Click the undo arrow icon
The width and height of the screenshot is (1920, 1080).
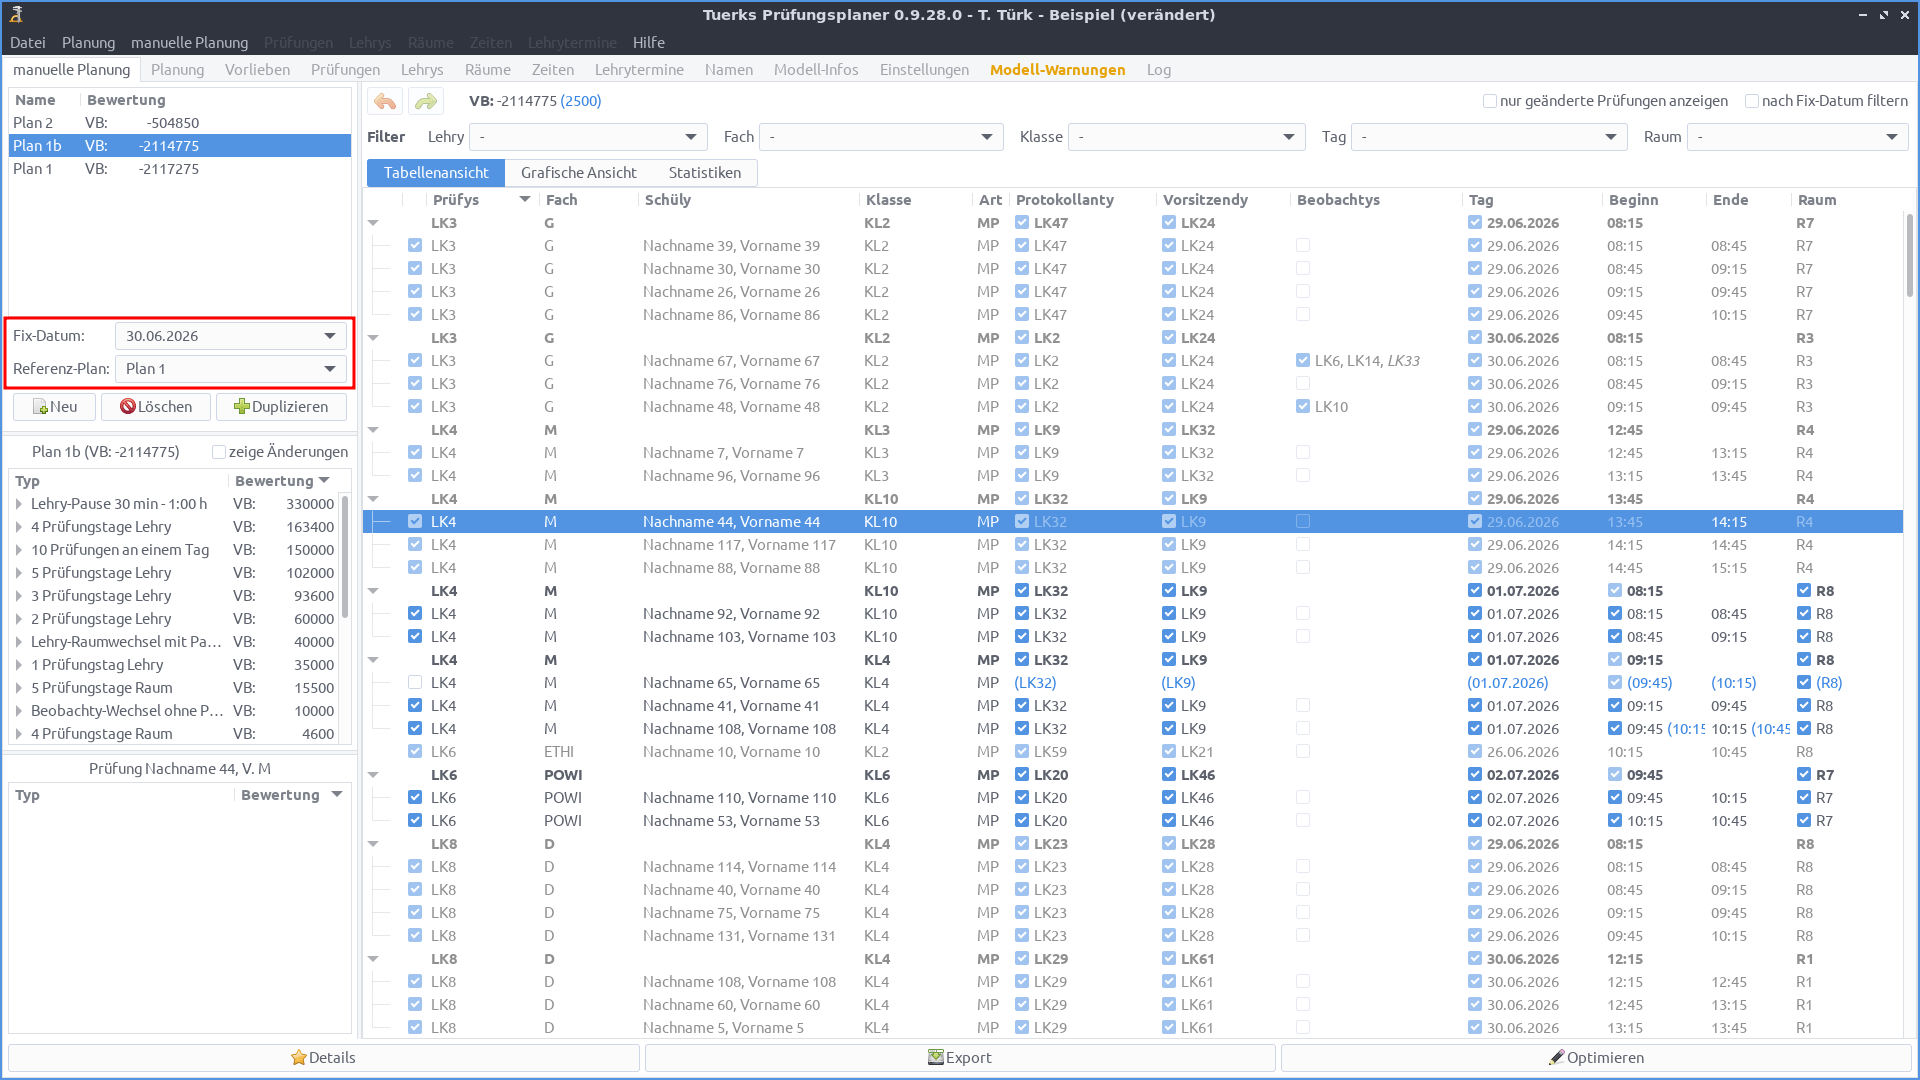point(385,101)
